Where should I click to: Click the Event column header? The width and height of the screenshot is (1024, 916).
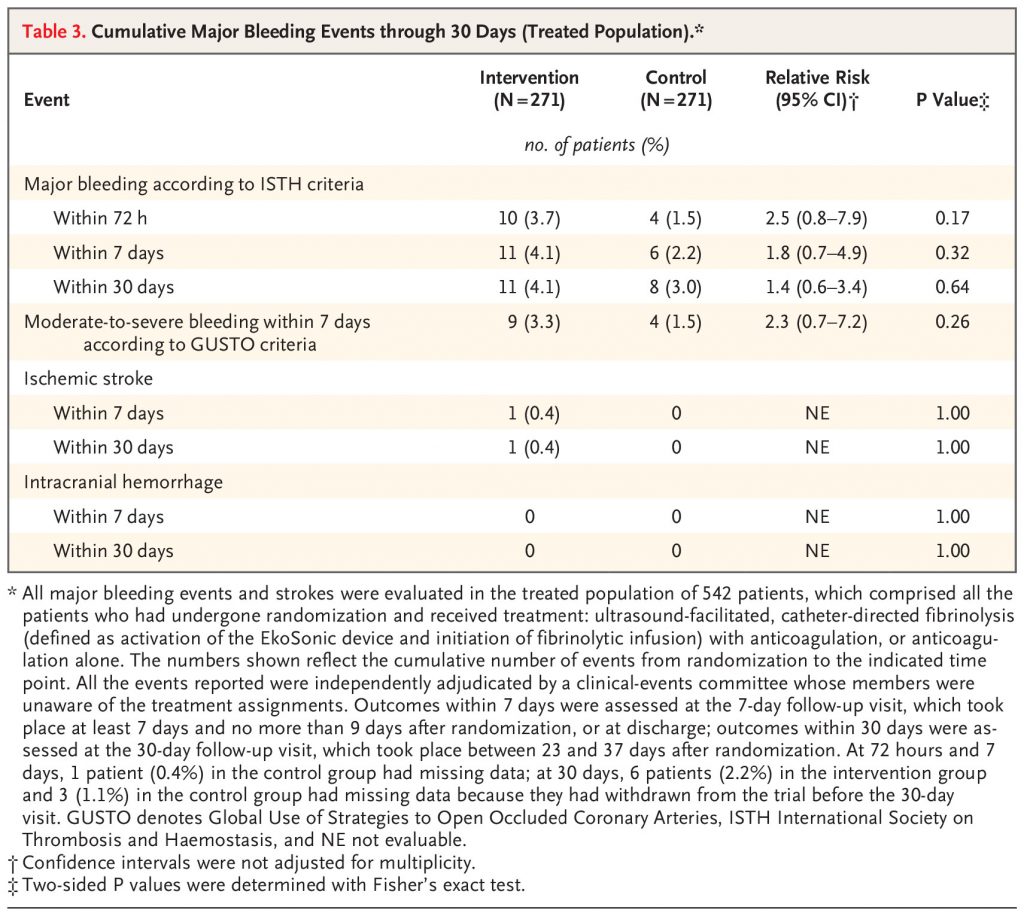pos(46,100)
